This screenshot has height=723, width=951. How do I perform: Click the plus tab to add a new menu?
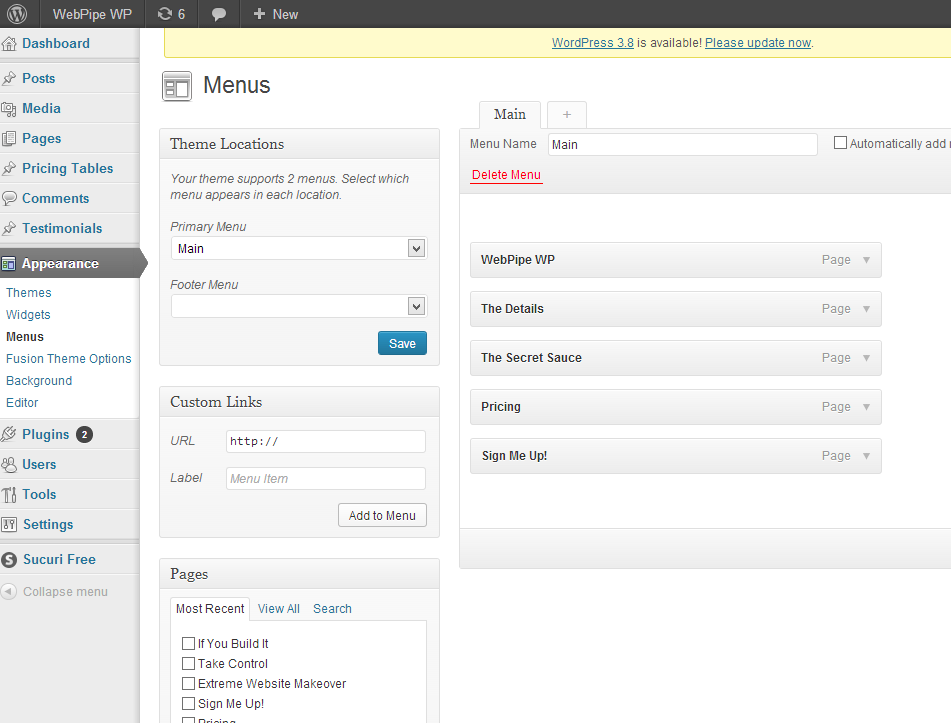[566, 114]
